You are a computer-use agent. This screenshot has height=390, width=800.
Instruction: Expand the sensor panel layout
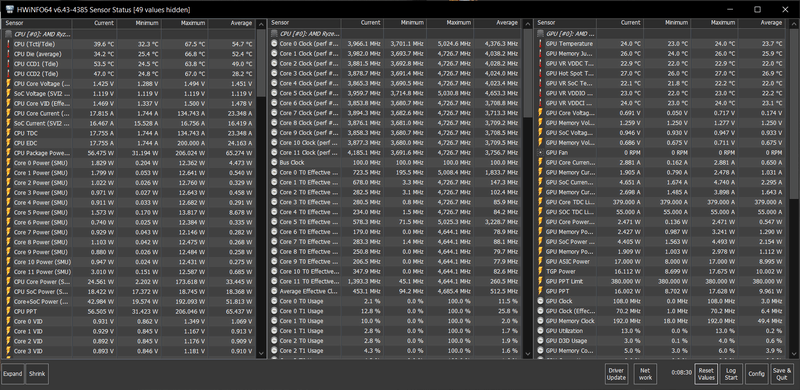[x=13, y=374]
